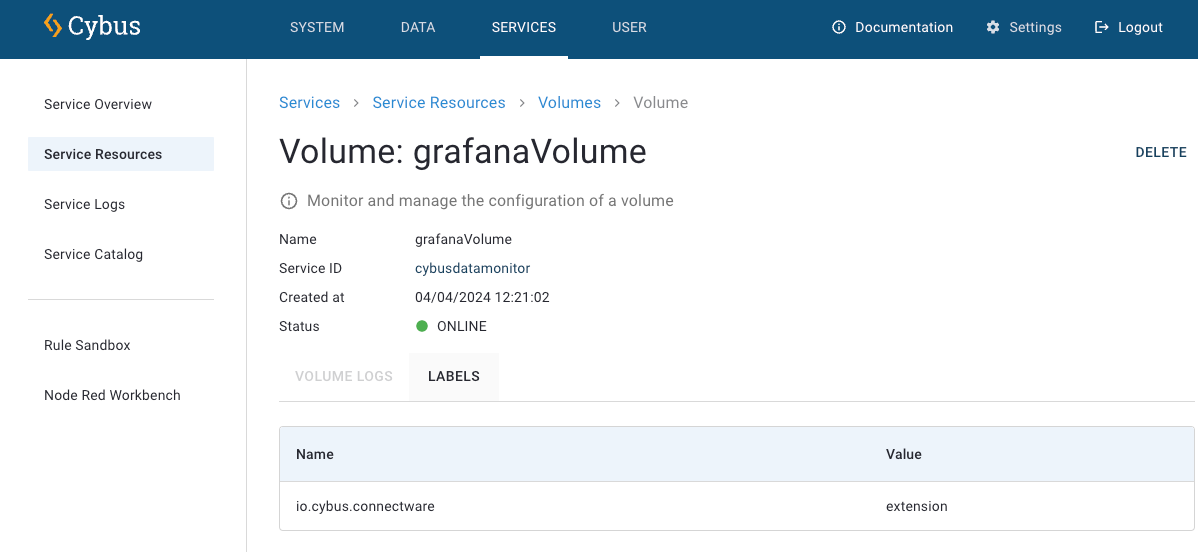
Task: Switch to the VOLUME LOGS tab
Action: 344,377
